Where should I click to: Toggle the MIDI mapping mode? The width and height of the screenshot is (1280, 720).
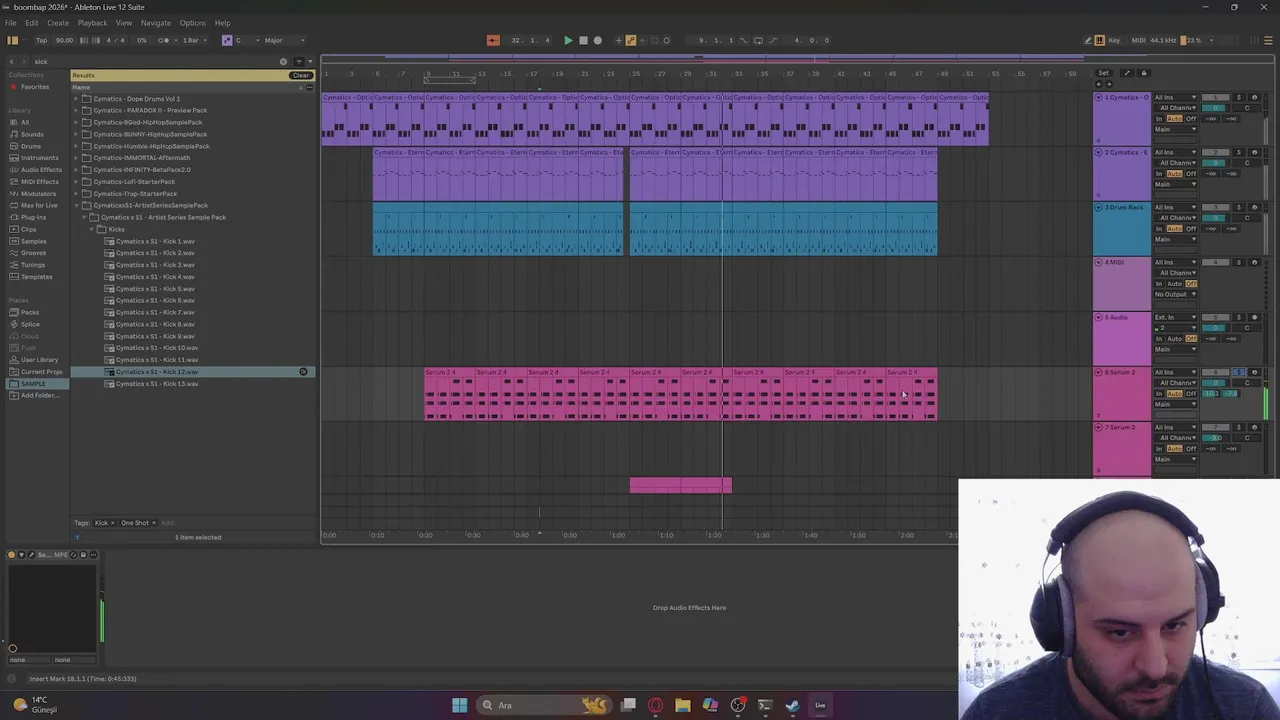(1138, 40)
